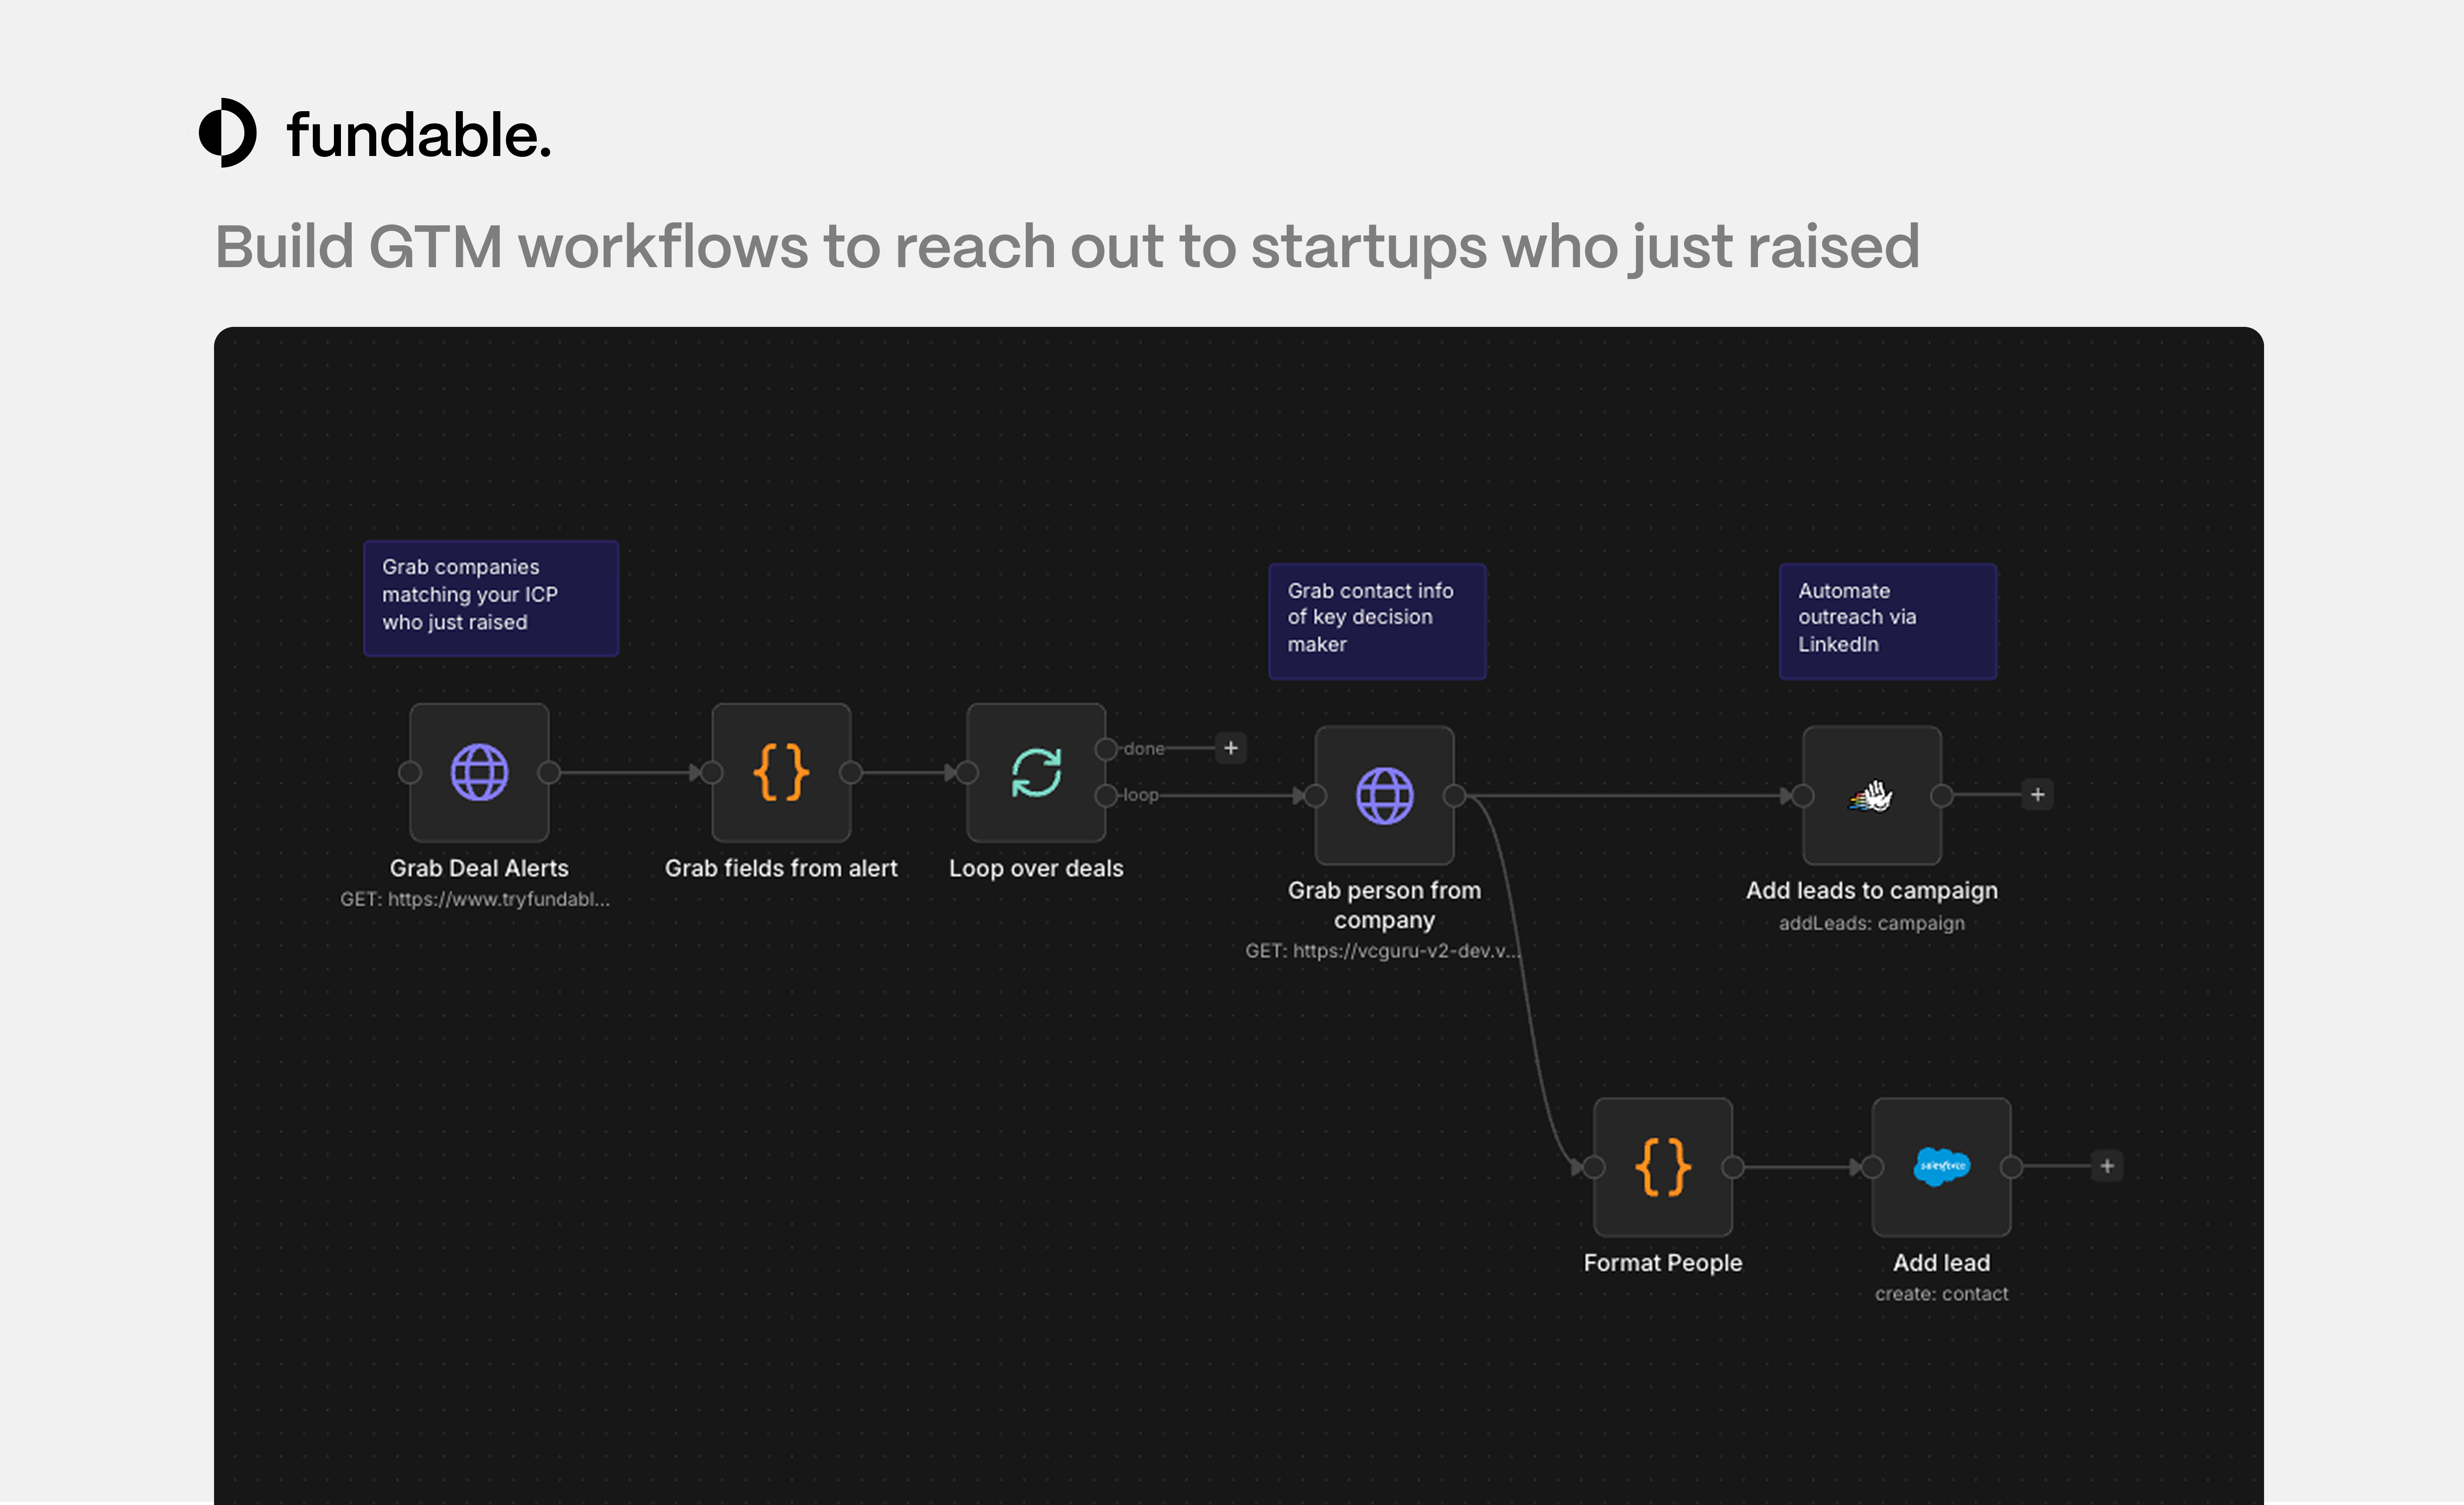
Task: Click the fundable logo icon in the top left
Action: pos(228,135)
